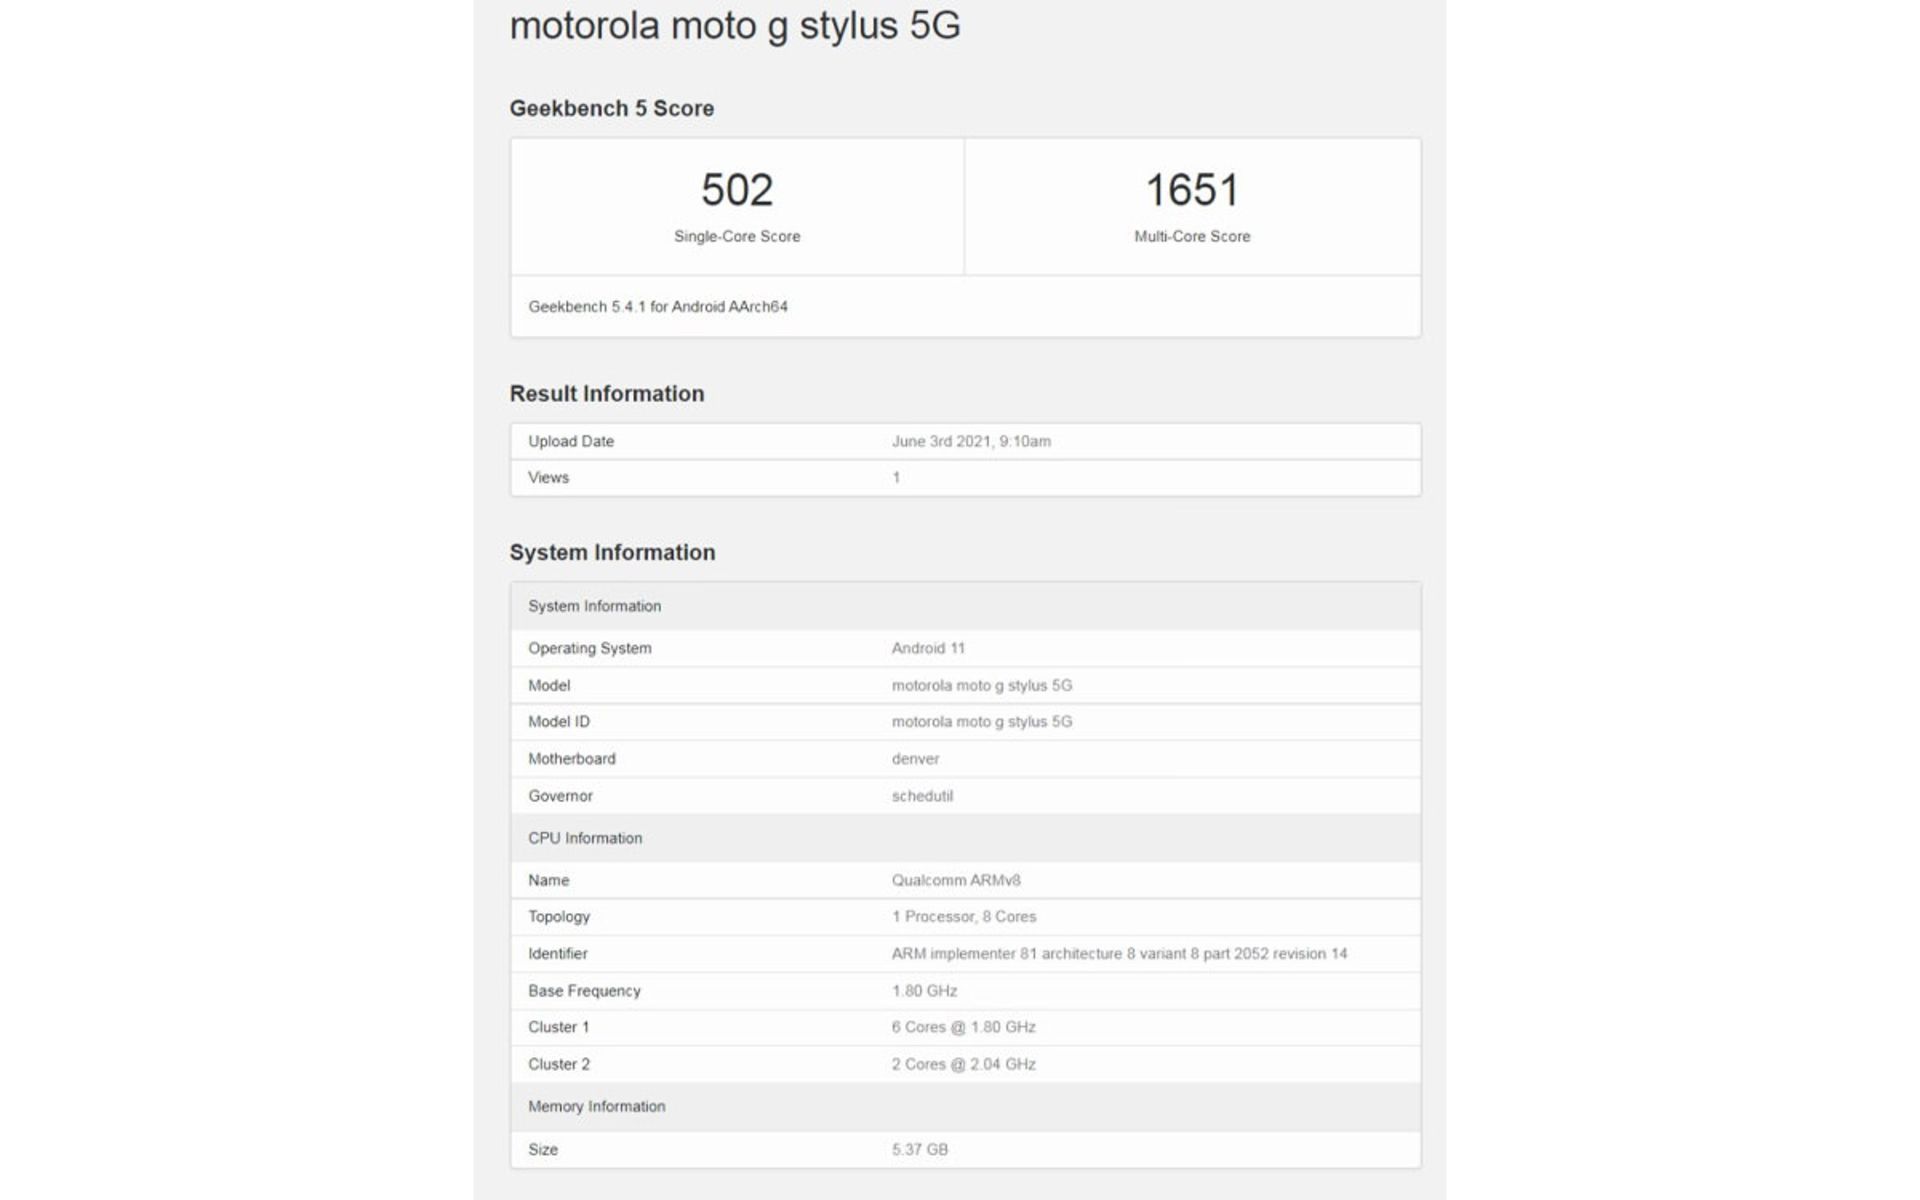Click the motherboard value denver

click(915, 759)
